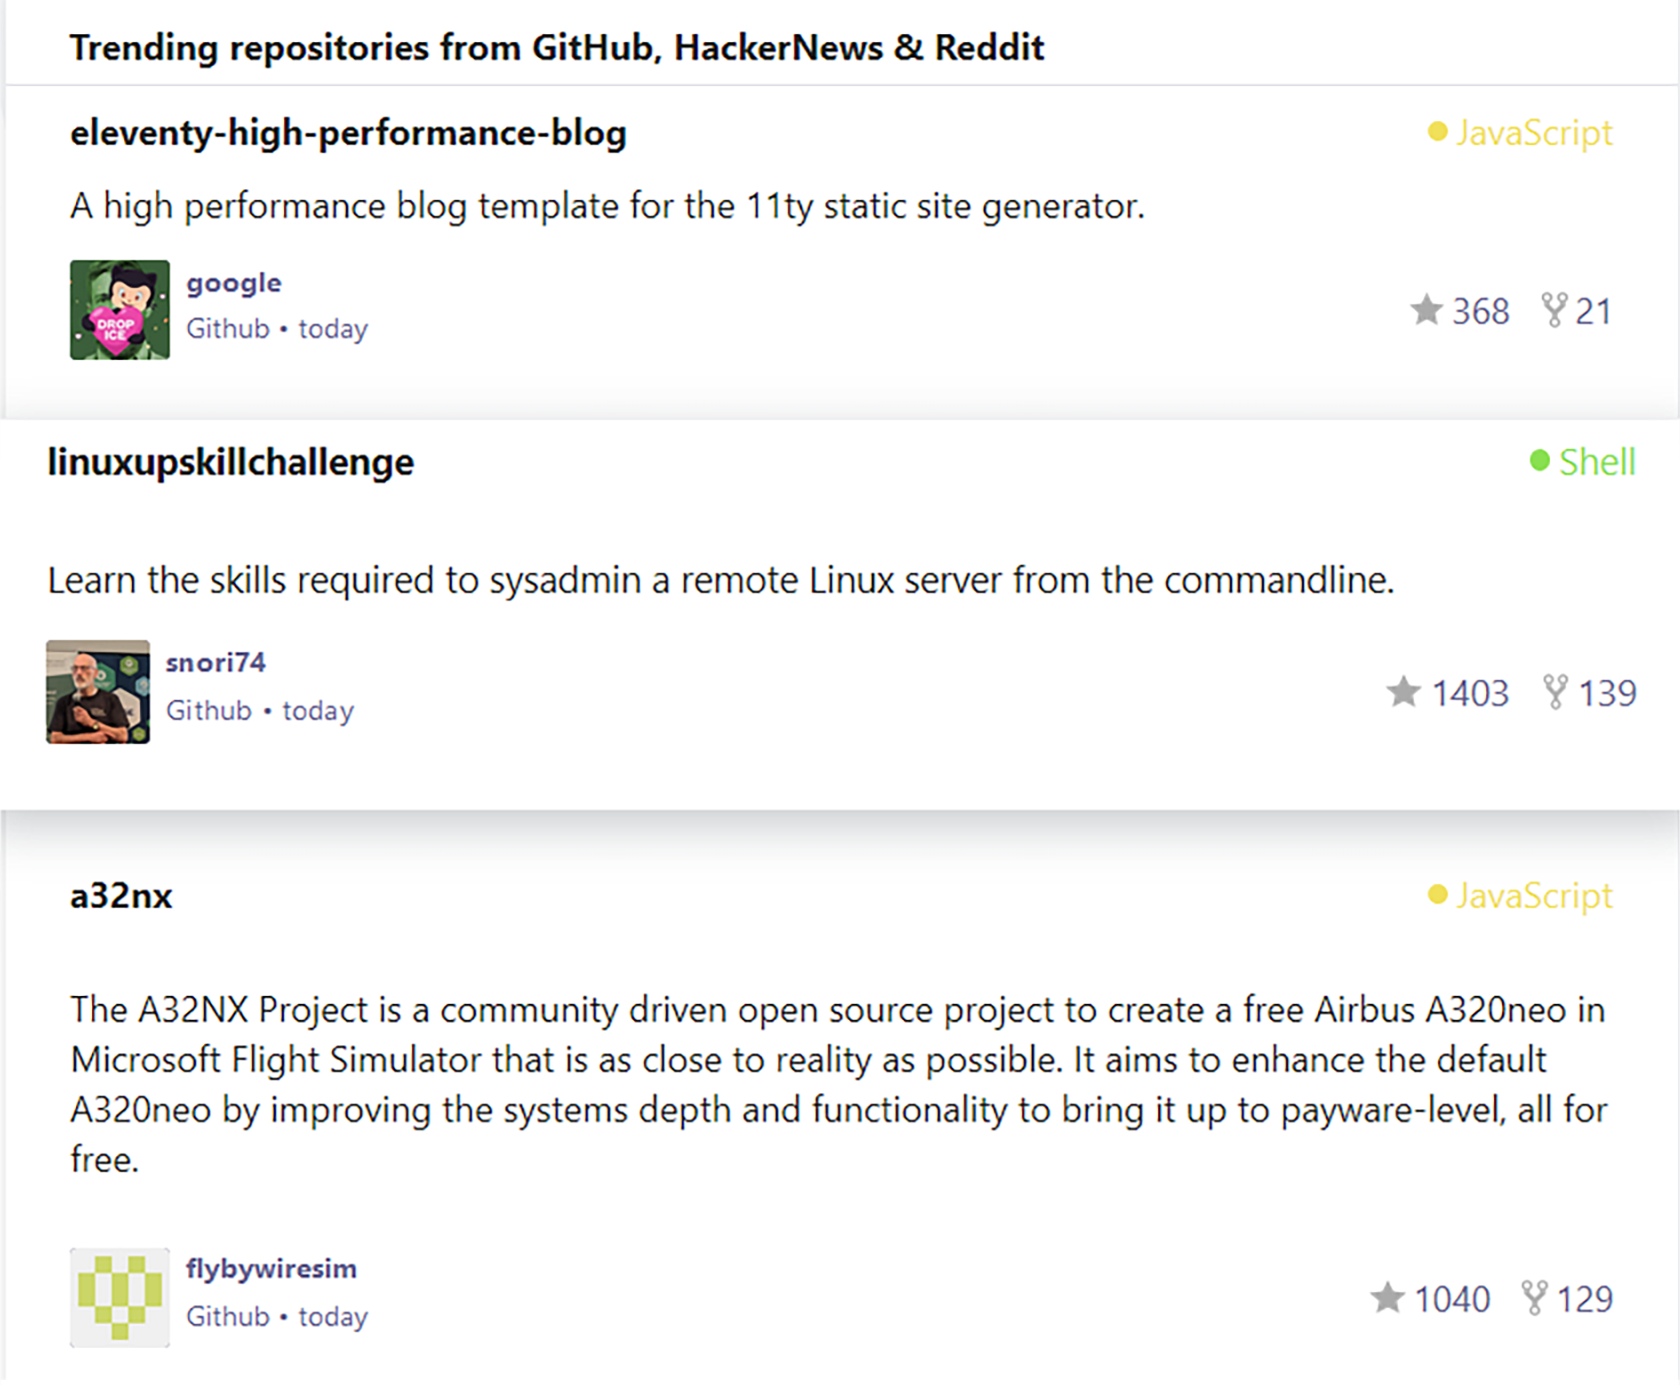Visit the google author link

[x=234, y=283]
